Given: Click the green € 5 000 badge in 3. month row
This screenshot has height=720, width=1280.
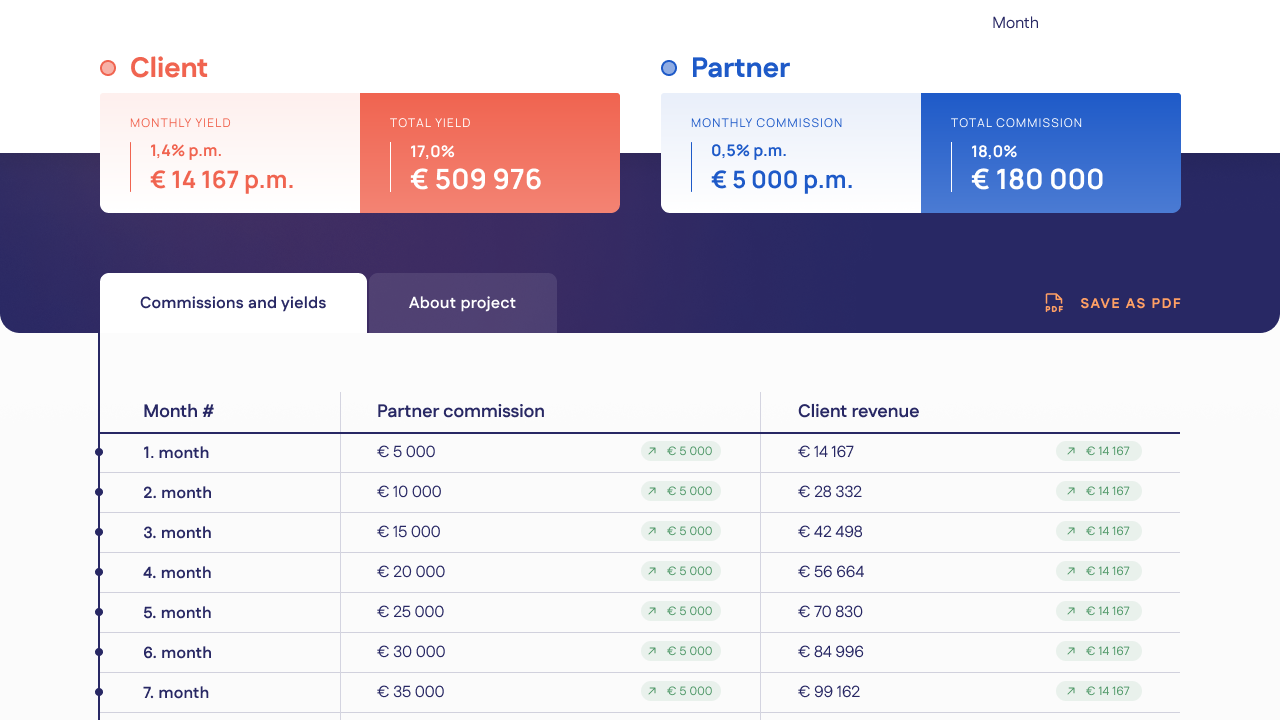Looking at the screenshot, I should tap(681, 531).
